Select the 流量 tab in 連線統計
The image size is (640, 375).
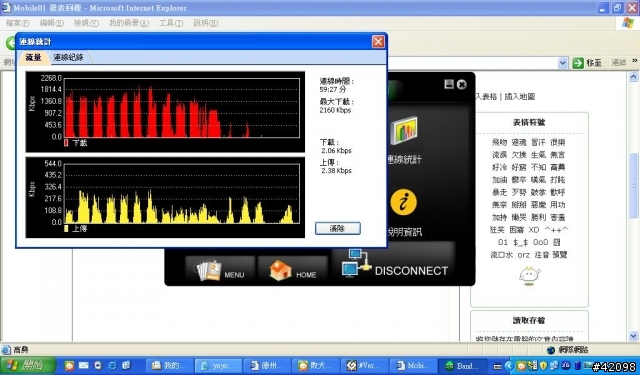coord(33,58)
